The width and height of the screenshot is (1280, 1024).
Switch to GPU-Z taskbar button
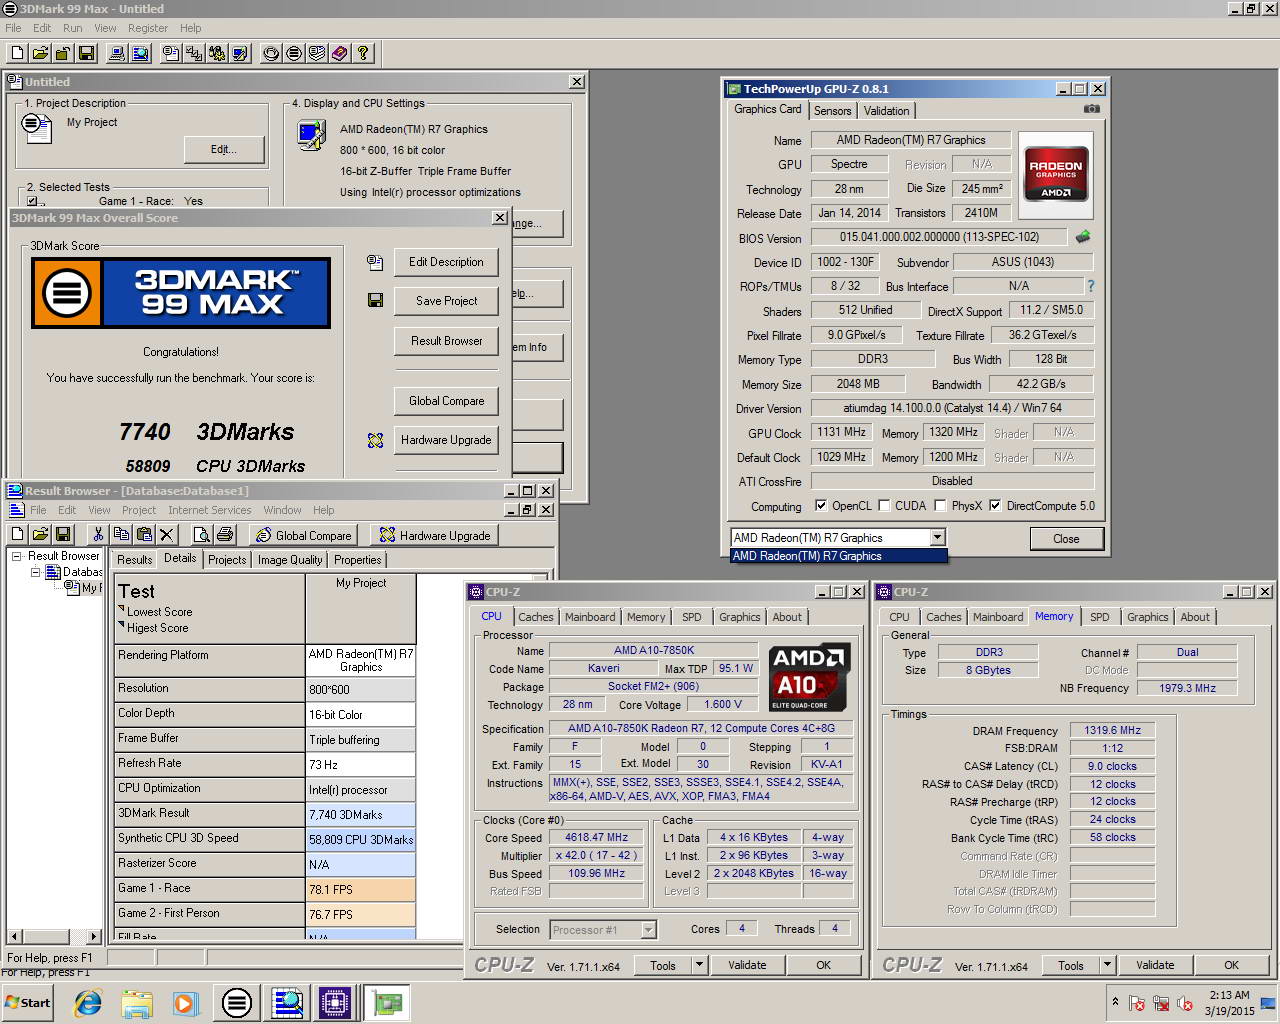386,1002
